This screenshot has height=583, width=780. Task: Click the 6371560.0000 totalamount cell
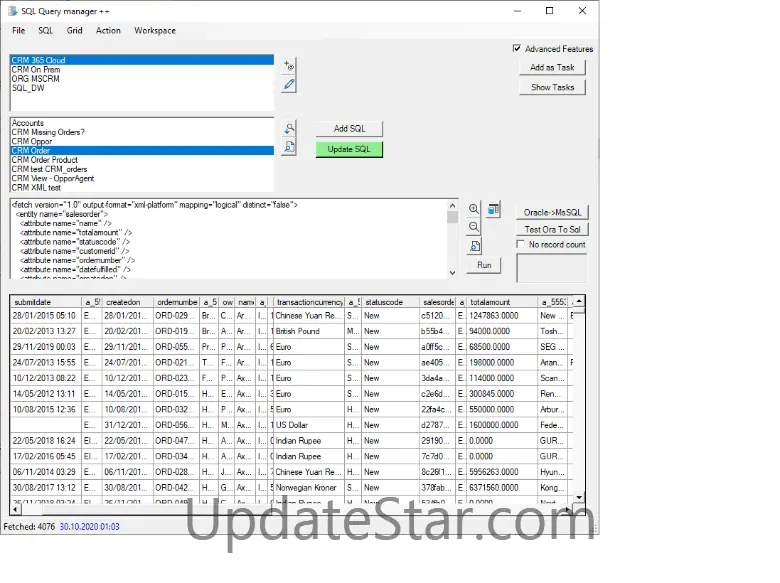click(x=502, y=488)
